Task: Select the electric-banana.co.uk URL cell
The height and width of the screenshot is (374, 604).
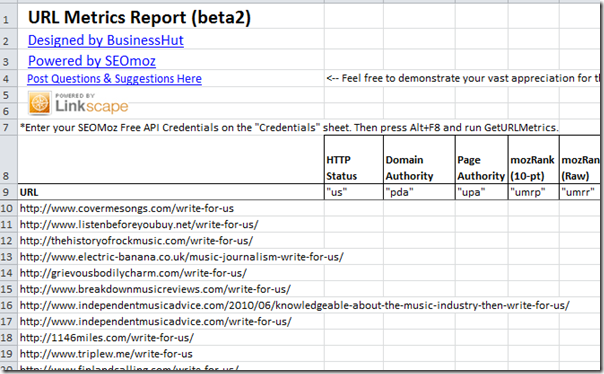Action: (x=181, y=257)
